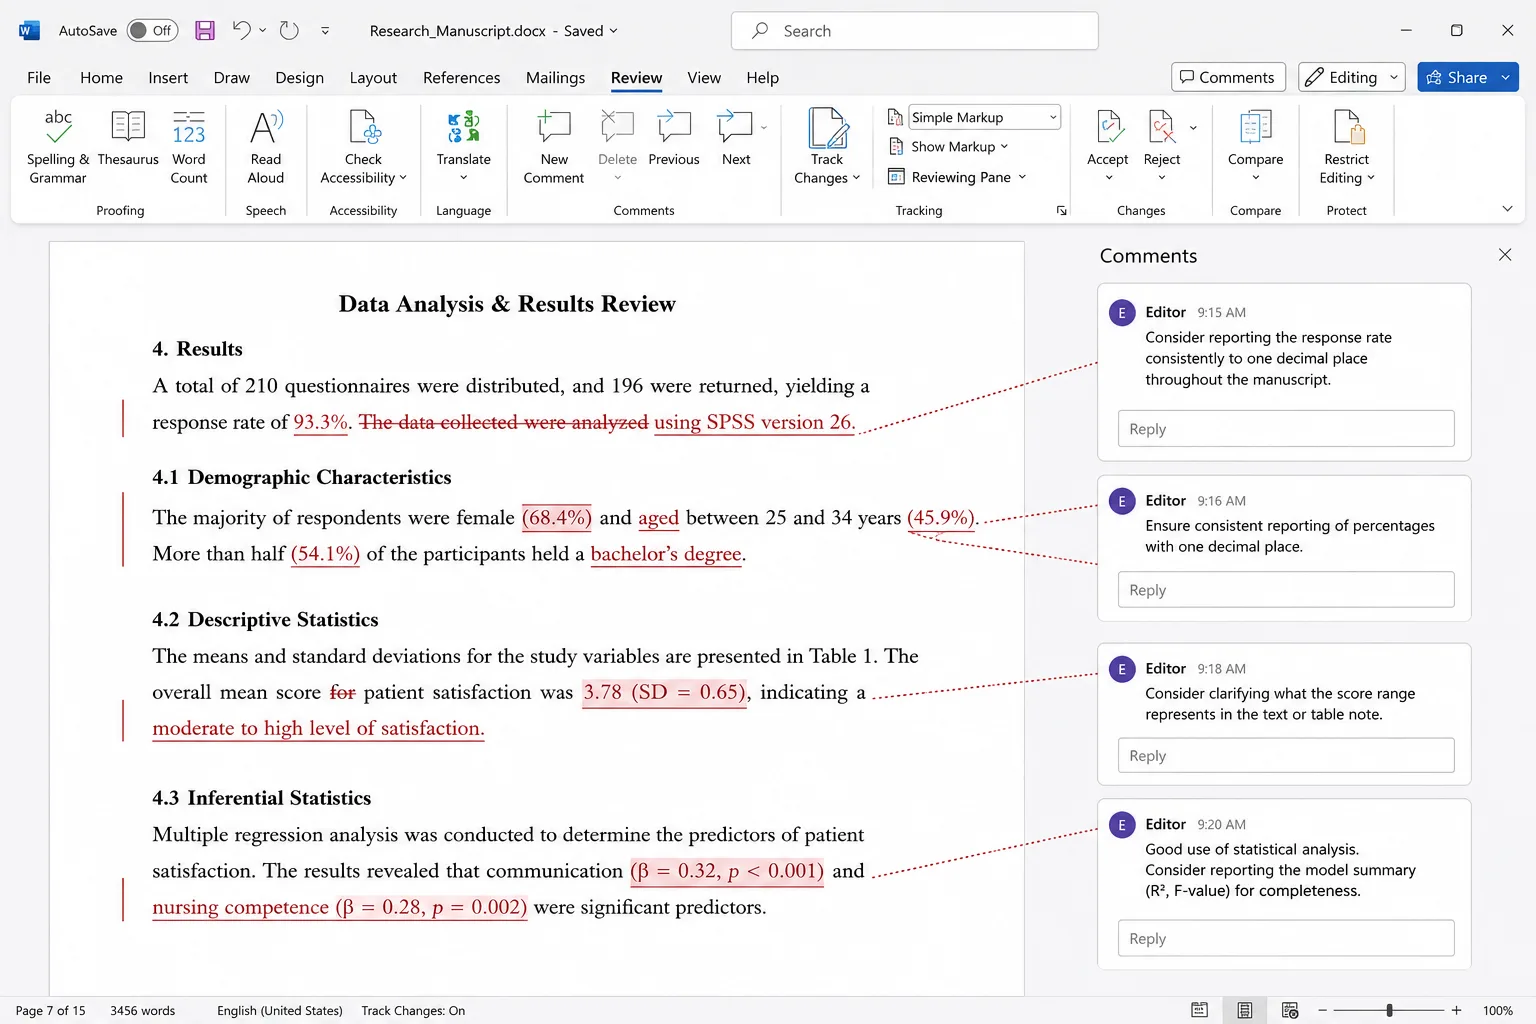Jump to the Next comment
The width and height of the screenshot is (1536, 1024).
736,138
